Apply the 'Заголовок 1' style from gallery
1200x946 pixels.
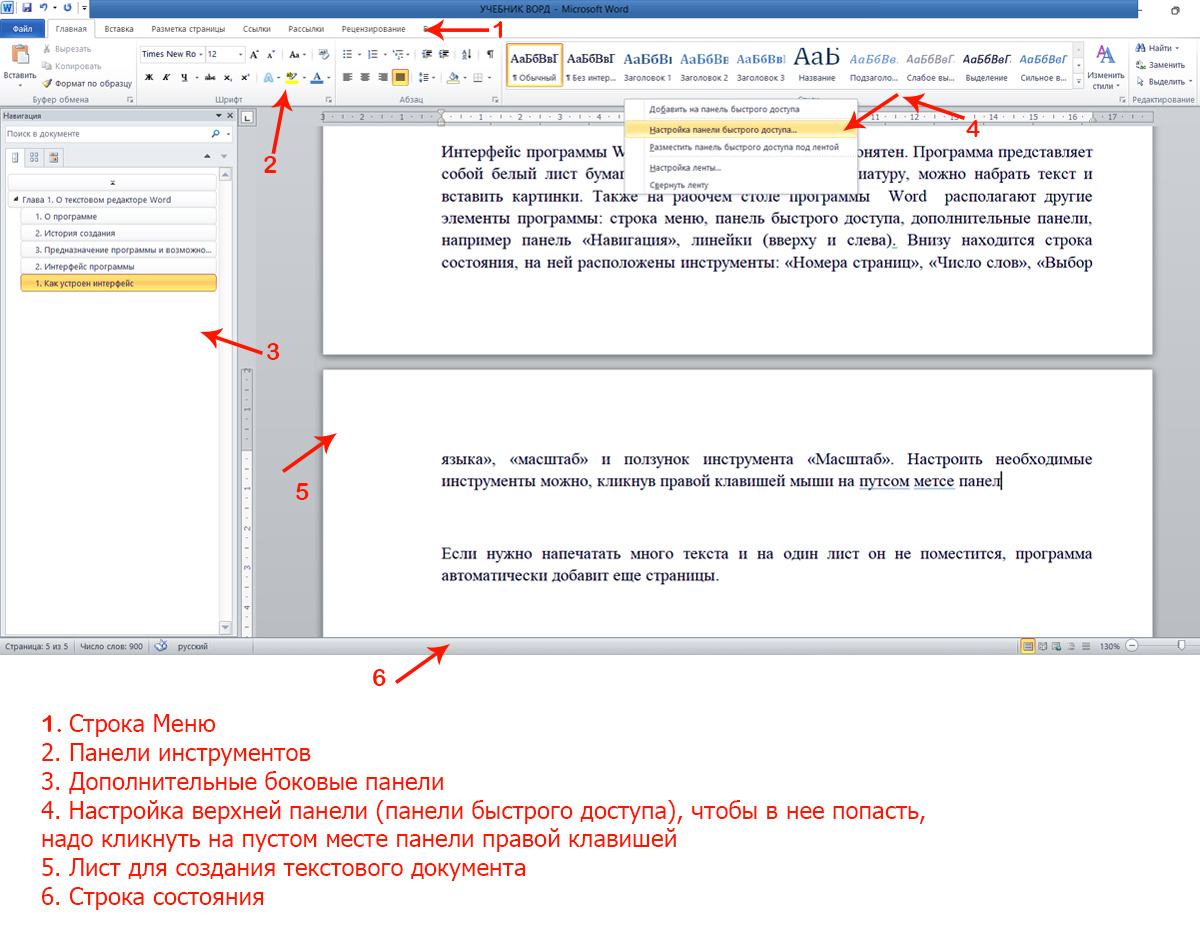647,65
